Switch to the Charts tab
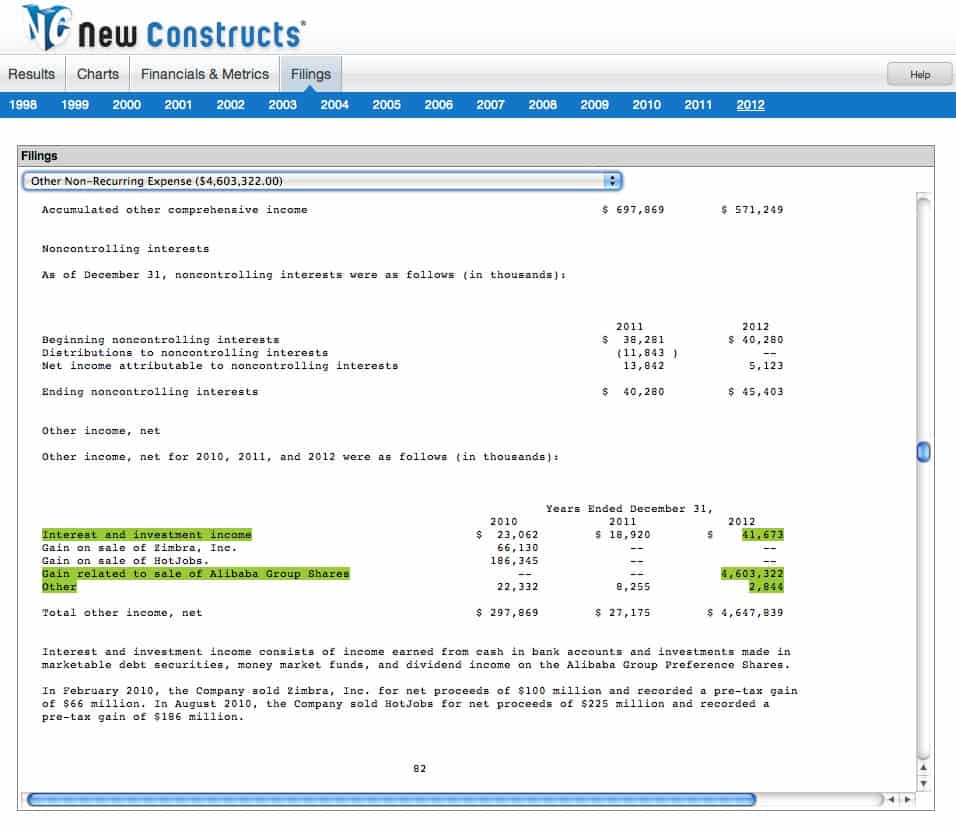The width and height of the screenshot is (956, 834). [98, 74]
